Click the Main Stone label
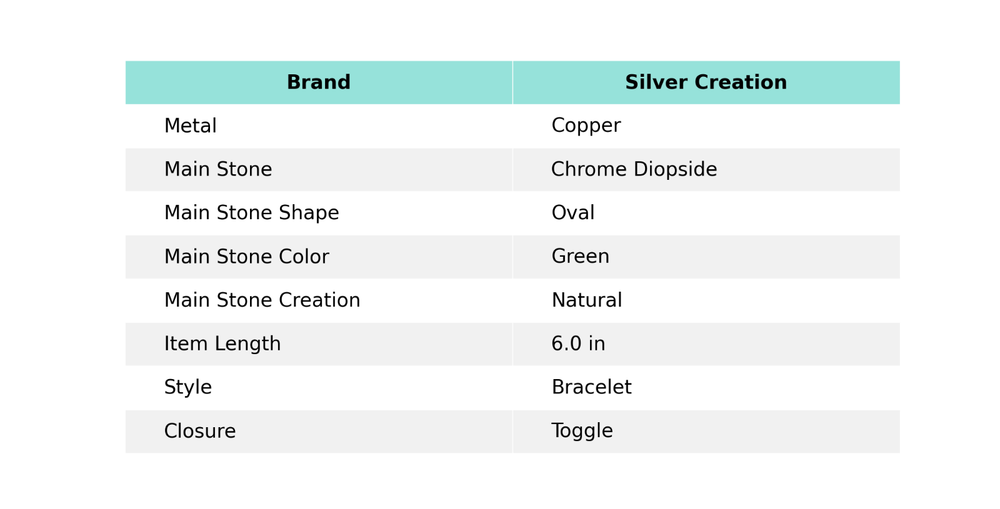 (x=217, y=170)
